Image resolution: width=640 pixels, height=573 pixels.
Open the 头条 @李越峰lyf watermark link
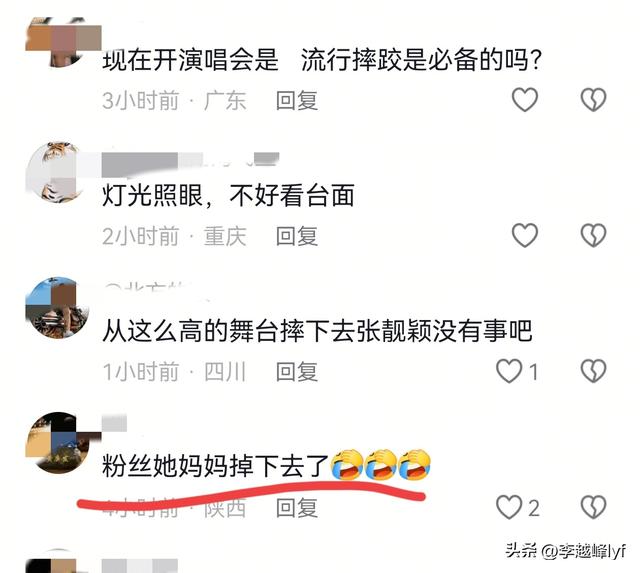tap(565, 551)
